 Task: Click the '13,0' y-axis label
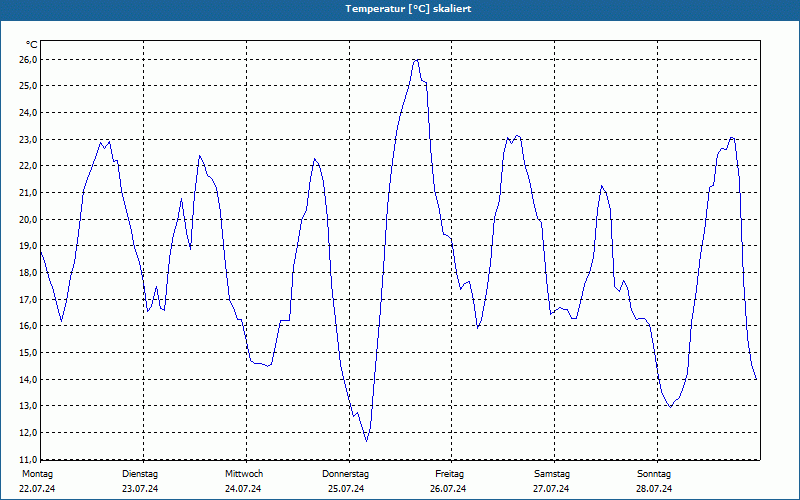(29, 406)
